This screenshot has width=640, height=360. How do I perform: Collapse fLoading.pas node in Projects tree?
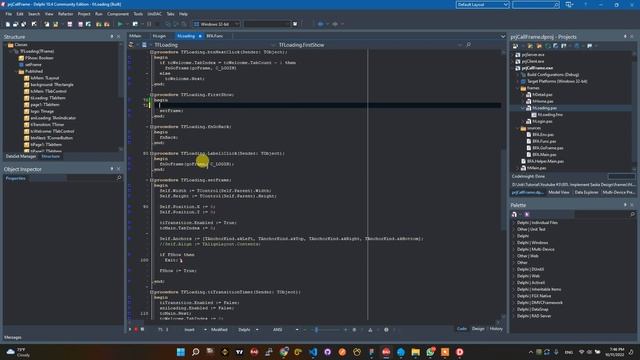coord(523,108)
